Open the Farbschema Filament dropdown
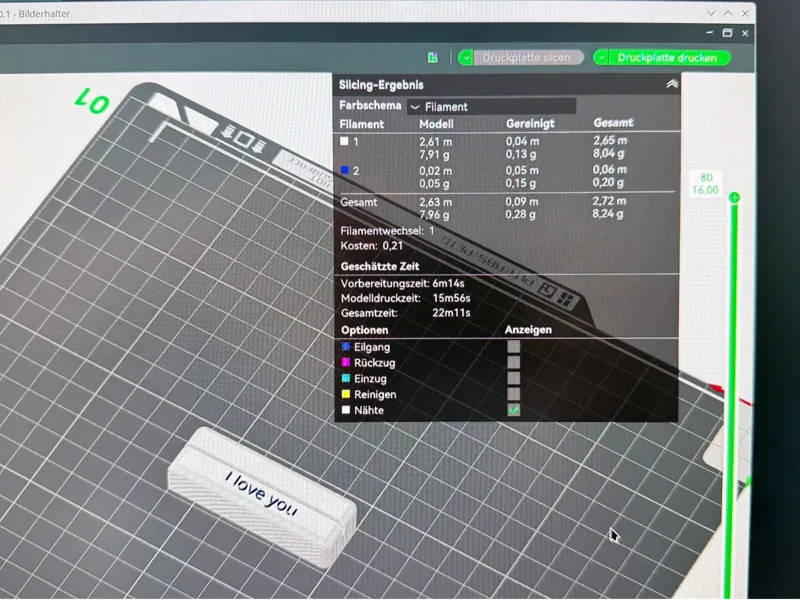The image size is (800, 600). click(x=491, y=107)
